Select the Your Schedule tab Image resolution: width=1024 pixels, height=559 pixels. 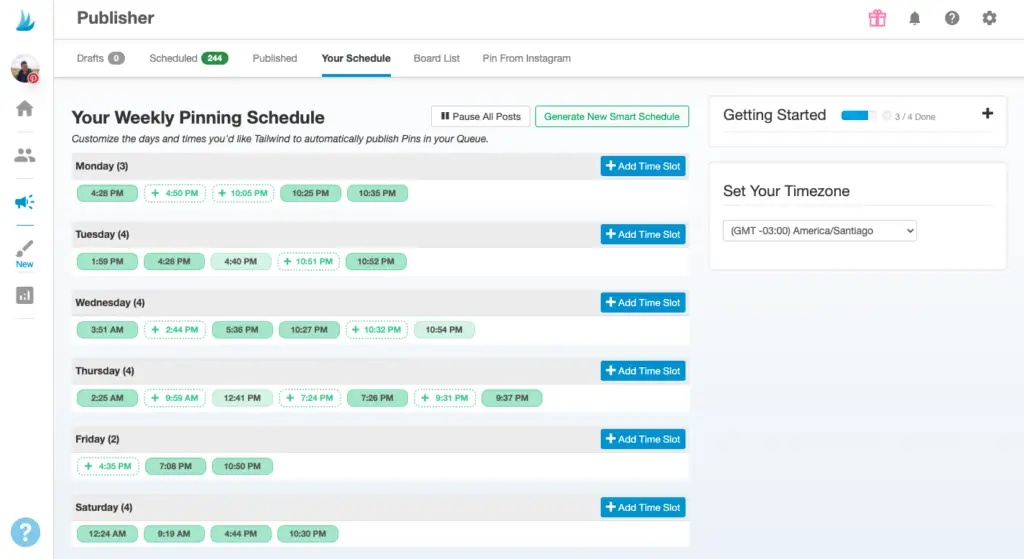(x=356, y=58)
